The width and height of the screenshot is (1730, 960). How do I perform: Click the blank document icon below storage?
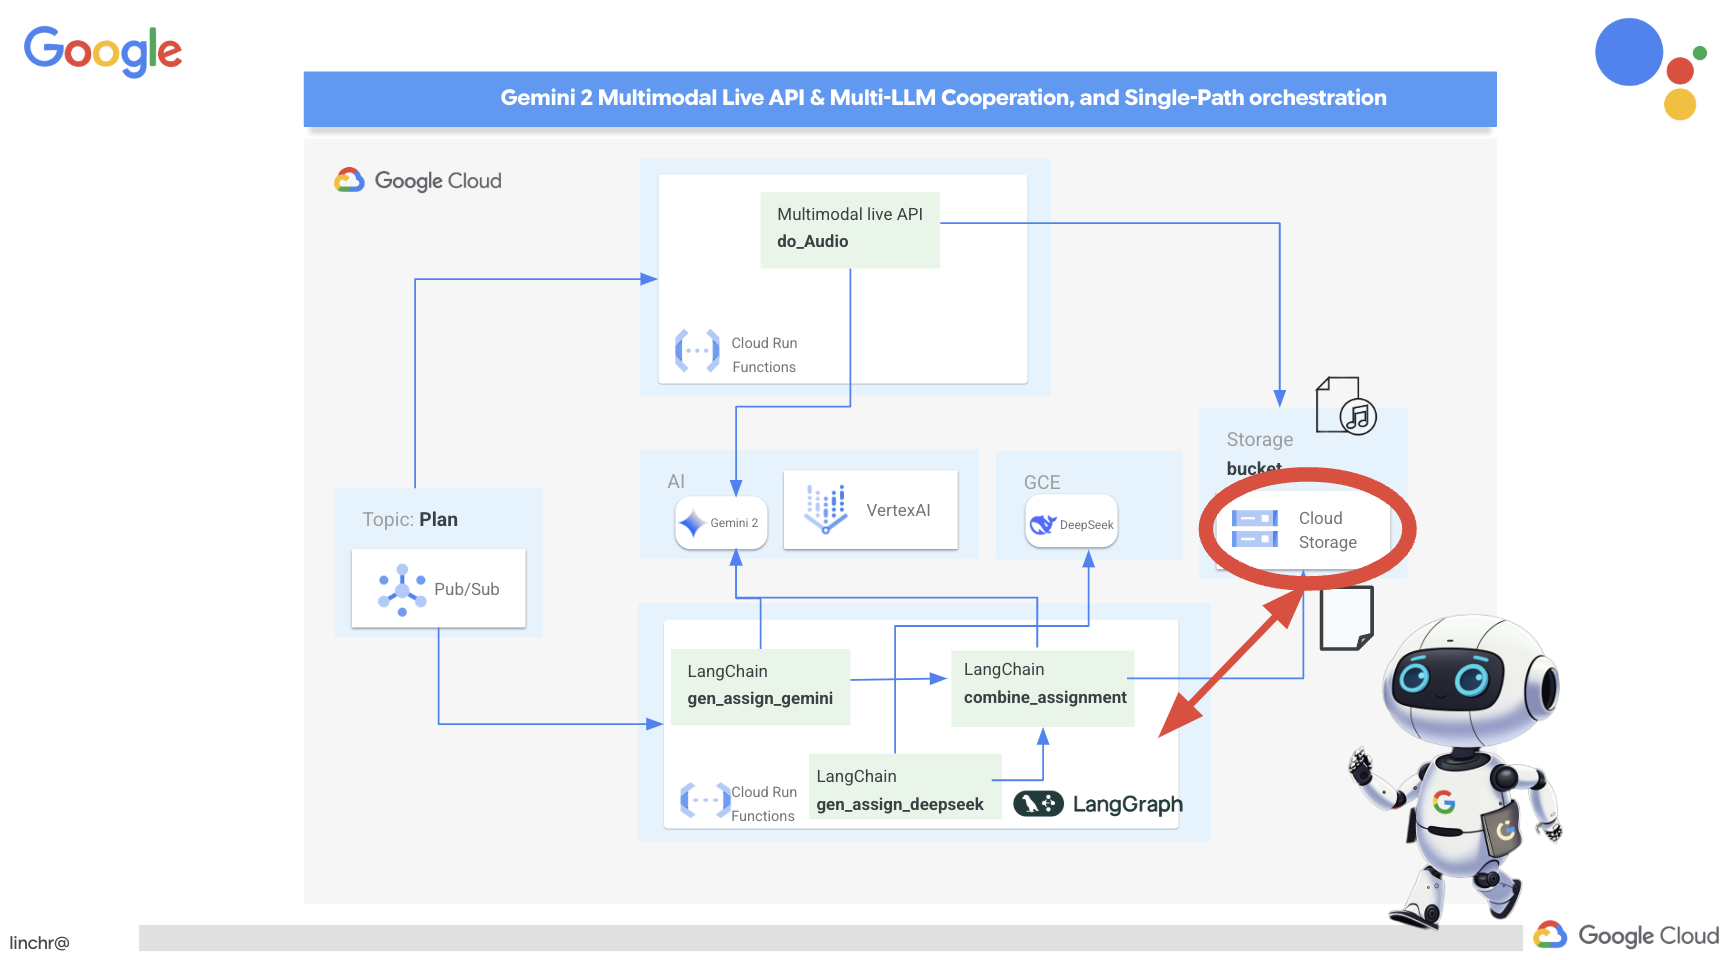pyautogui.click(x=1346, y=618)
